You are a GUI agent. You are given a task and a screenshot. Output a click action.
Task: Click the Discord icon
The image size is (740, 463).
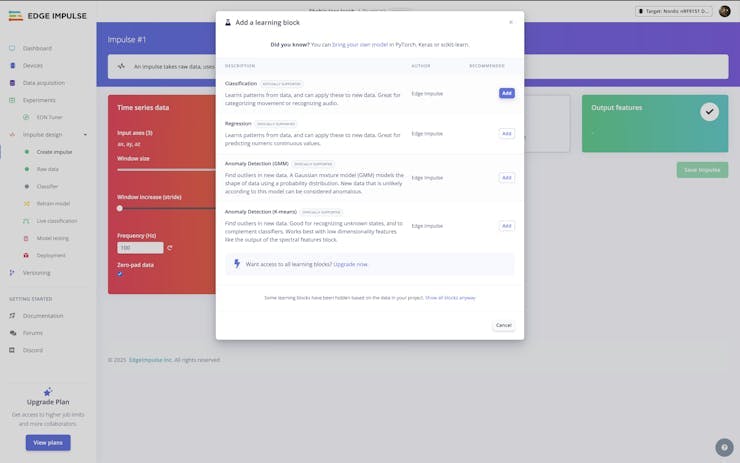[x=12, y=350]
